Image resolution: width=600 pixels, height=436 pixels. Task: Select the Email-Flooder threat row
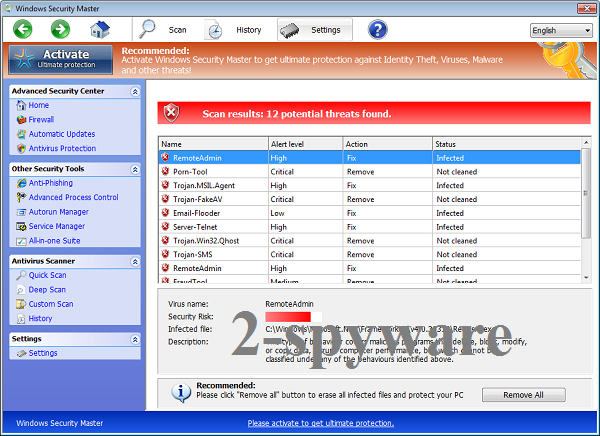point(370,213)
